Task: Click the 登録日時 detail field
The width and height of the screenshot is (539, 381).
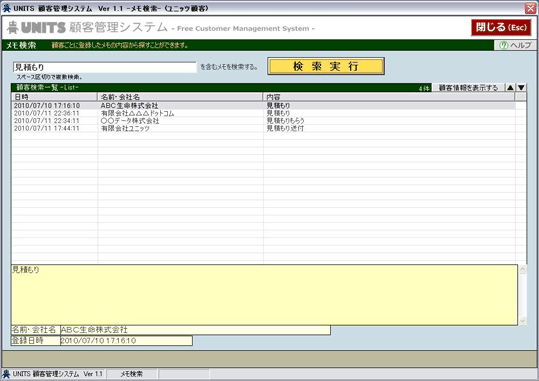Action: (x=126, y=341)
